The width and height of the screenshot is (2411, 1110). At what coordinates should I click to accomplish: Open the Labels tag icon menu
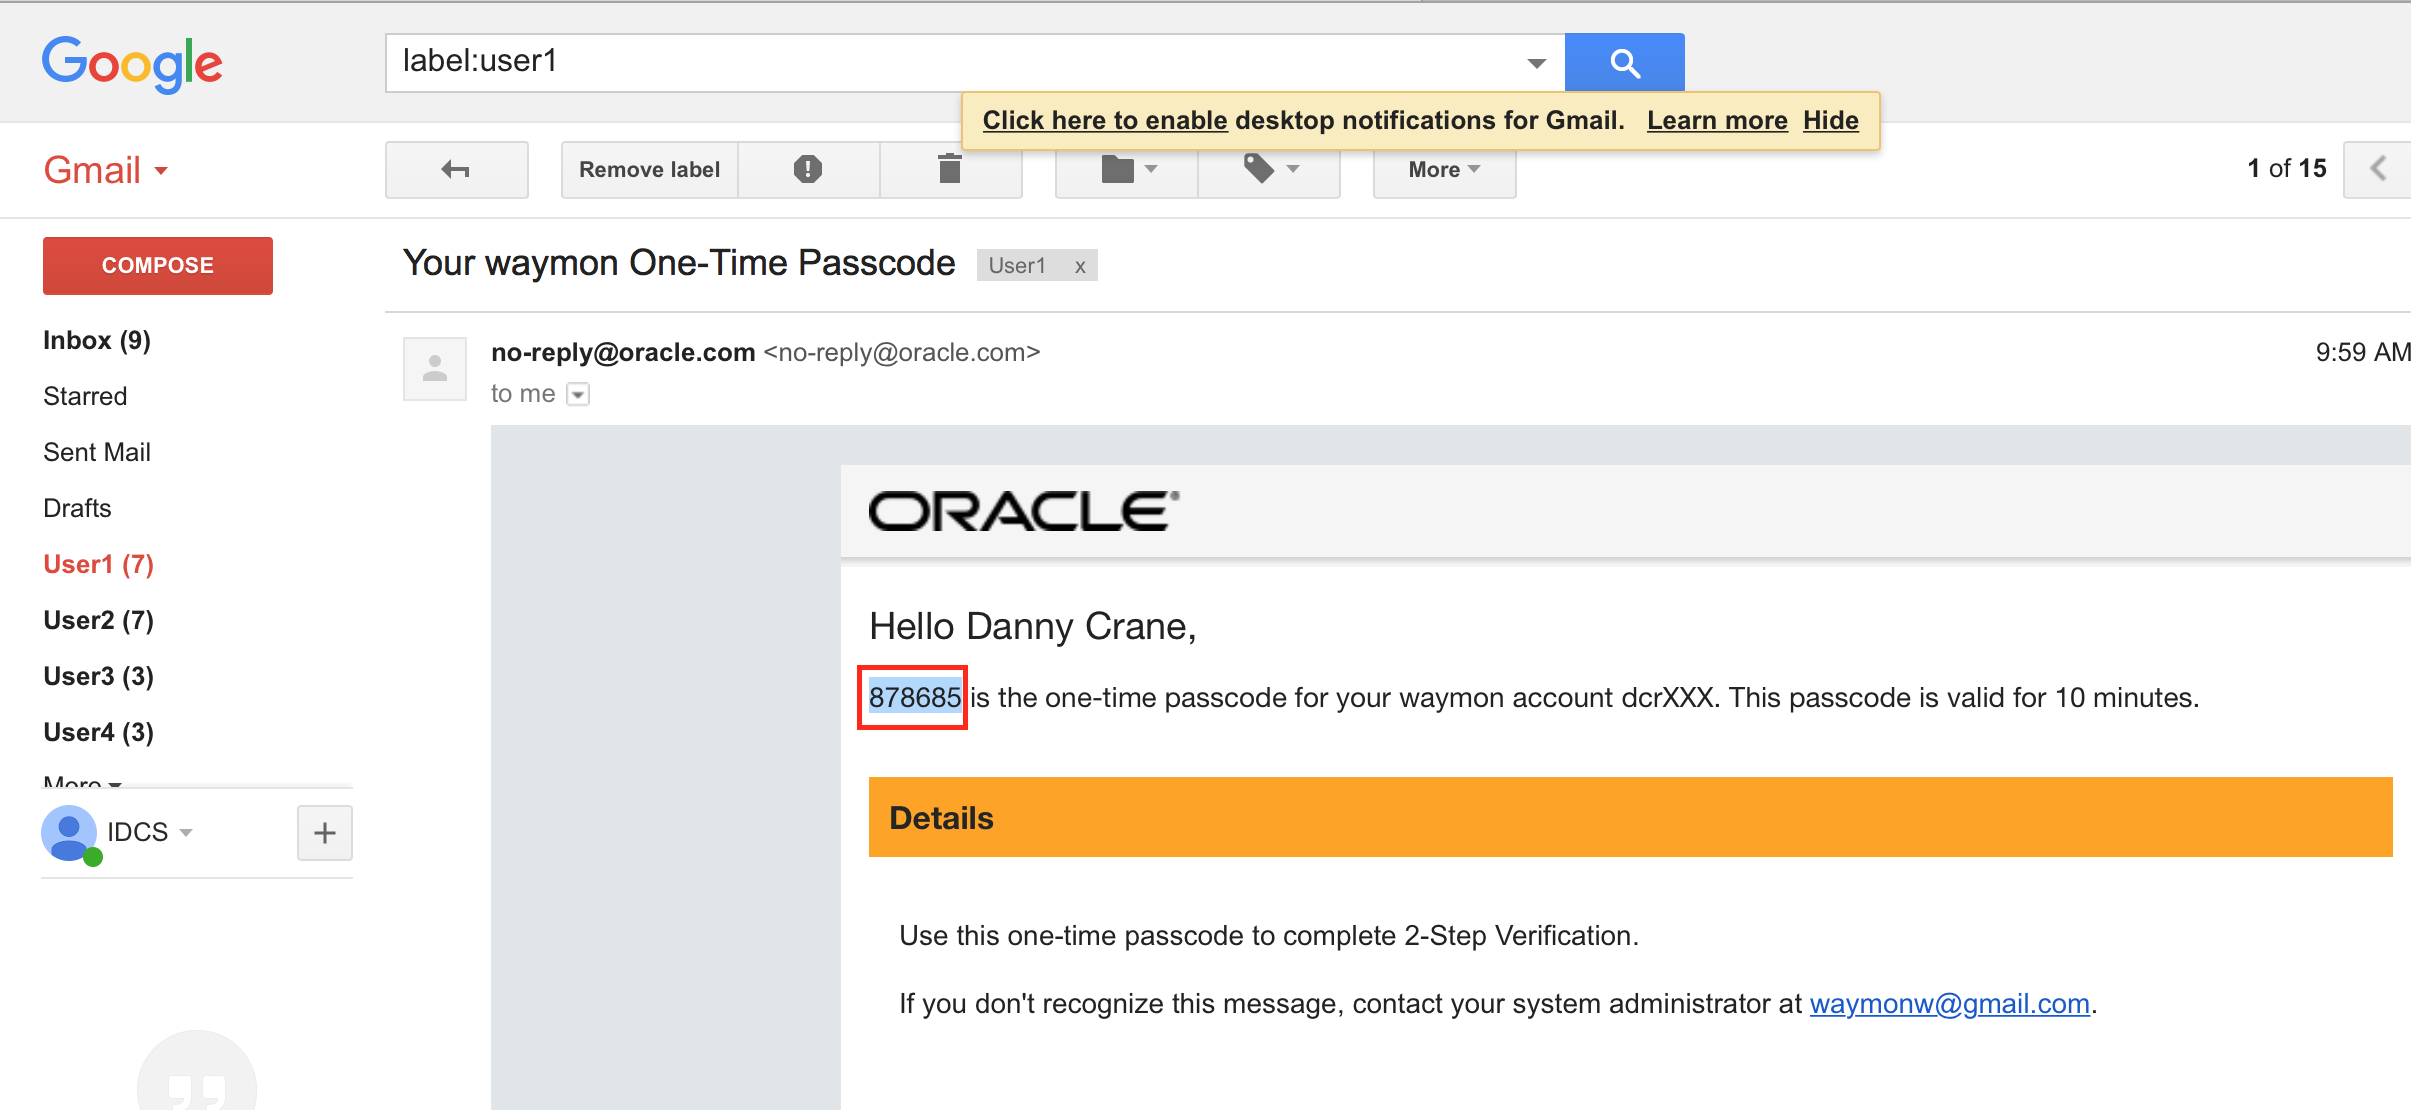[1269, 170]
